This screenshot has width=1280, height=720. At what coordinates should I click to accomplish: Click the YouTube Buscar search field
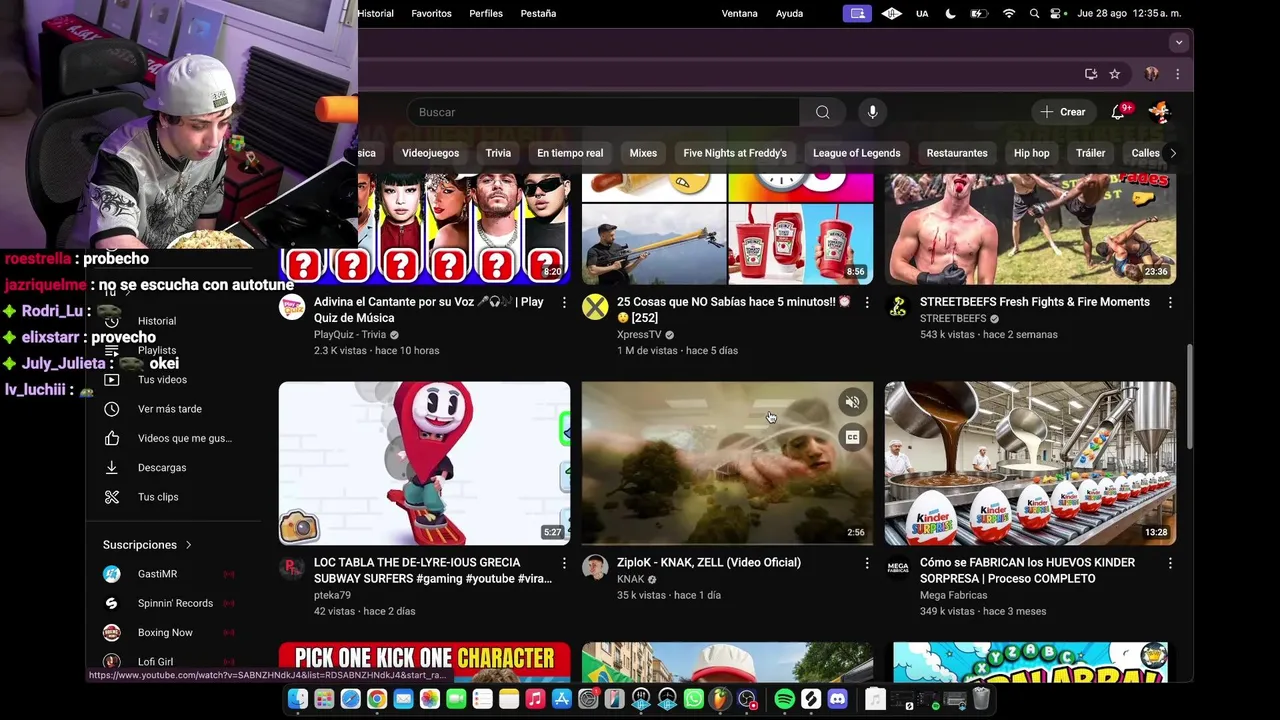point(603,112)
